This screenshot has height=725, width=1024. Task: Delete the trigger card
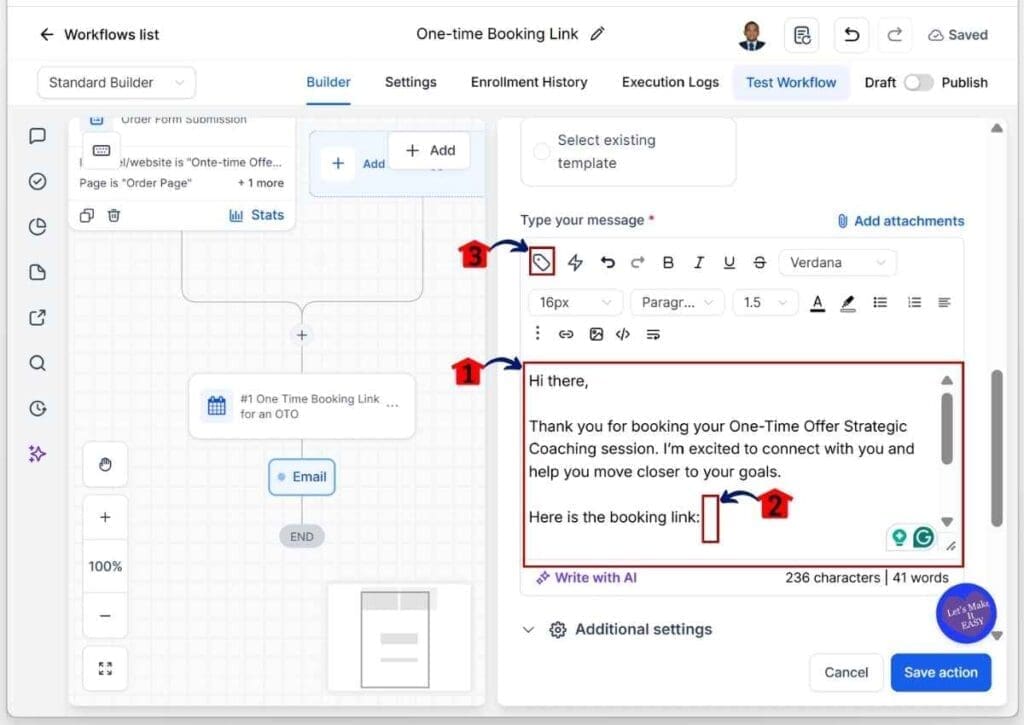pos(114,215)
